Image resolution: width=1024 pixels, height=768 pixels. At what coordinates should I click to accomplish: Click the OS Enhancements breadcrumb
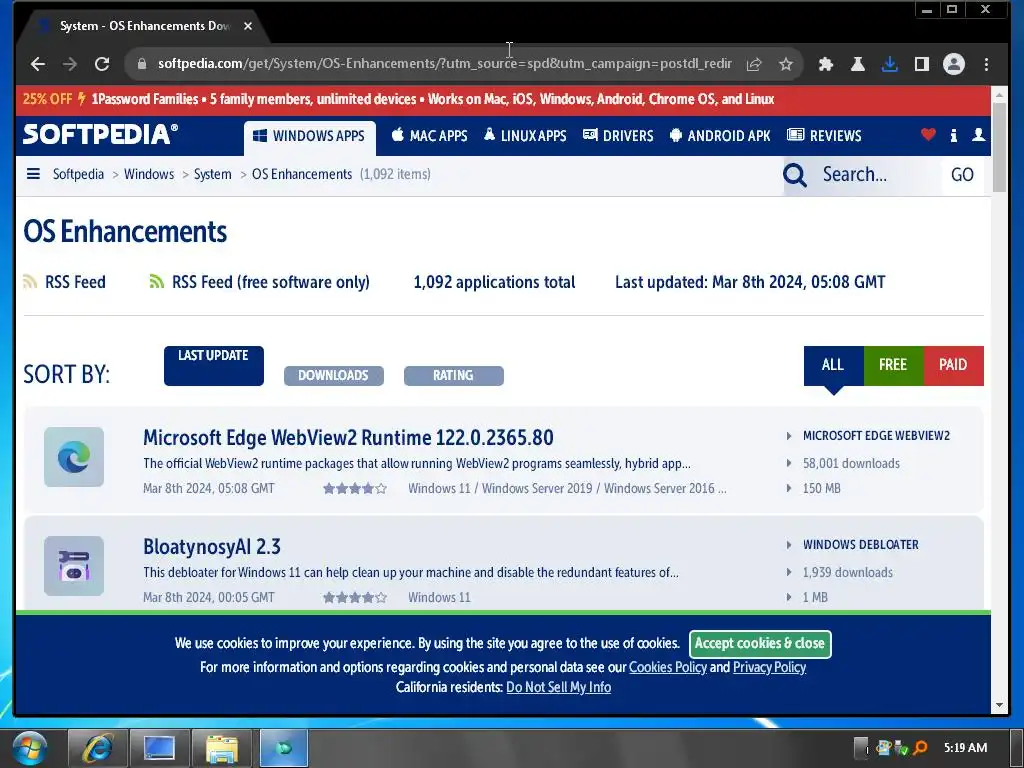tap(302, 174)
